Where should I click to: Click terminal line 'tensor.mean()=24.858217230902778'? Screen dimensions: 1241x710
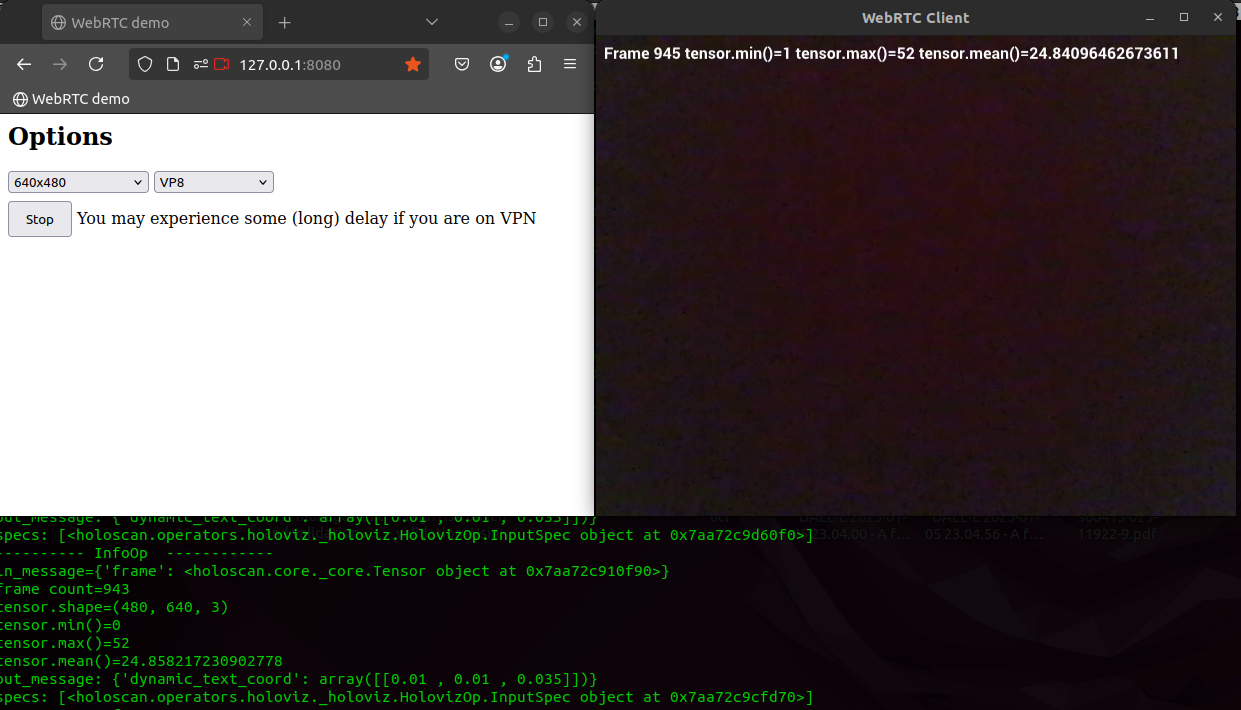pyautogui.click(x=141, y=661)
